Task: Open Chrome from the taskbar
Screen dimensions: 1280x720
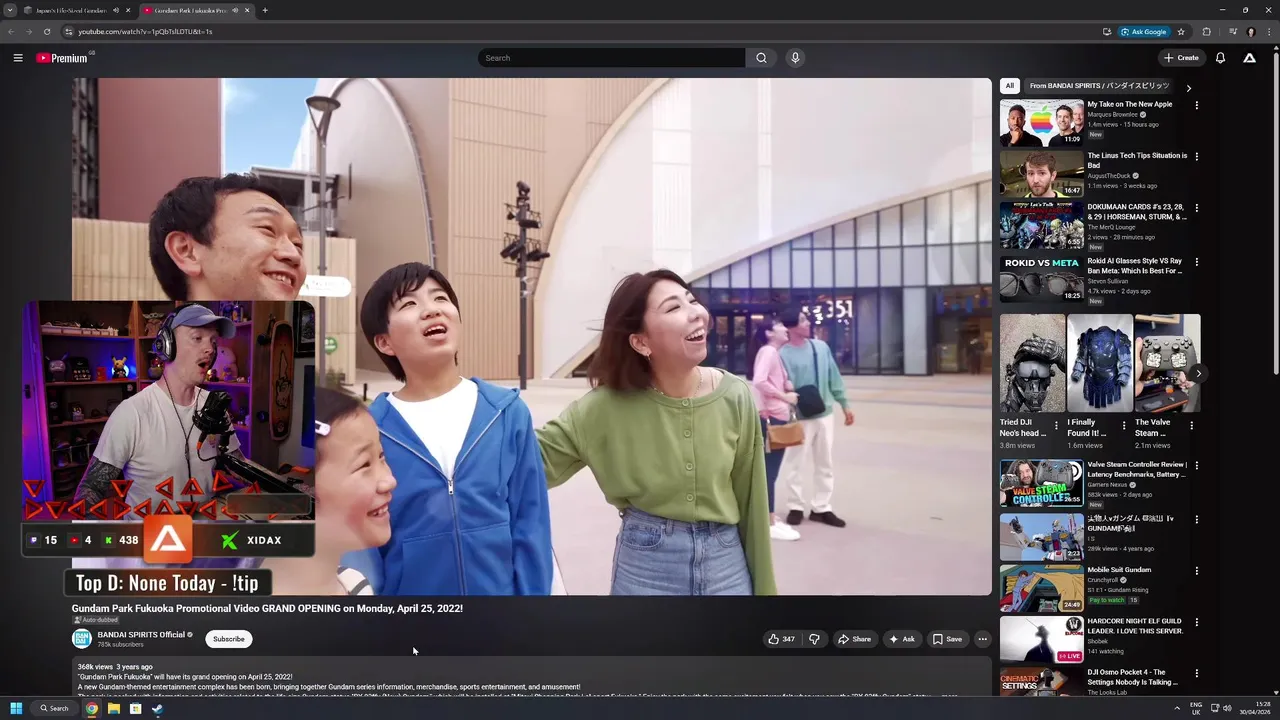Action: pyautogui.click(x=91, y=709)
